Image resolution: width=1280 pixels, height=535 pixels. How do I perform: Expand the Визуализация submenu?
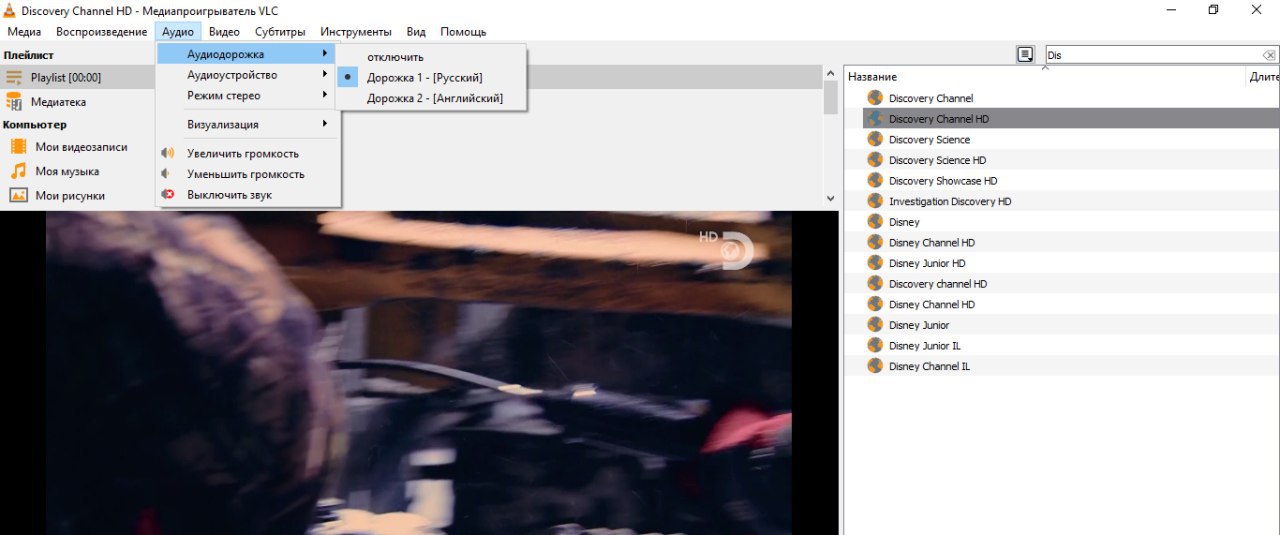[x=246, y=125]
